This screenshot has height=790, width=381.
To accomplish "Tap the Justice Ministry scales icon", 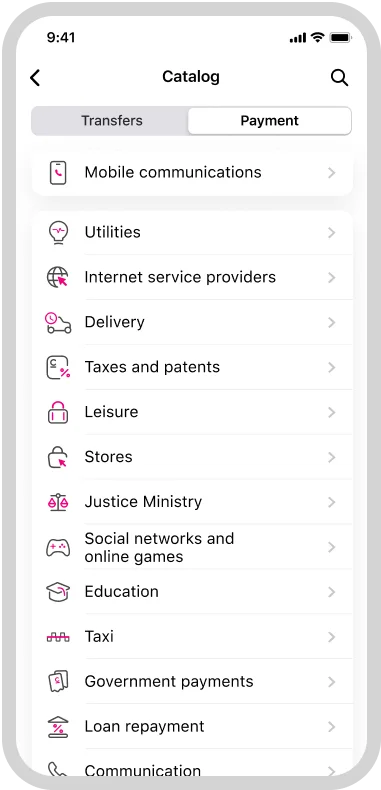I will click(58, 502).
